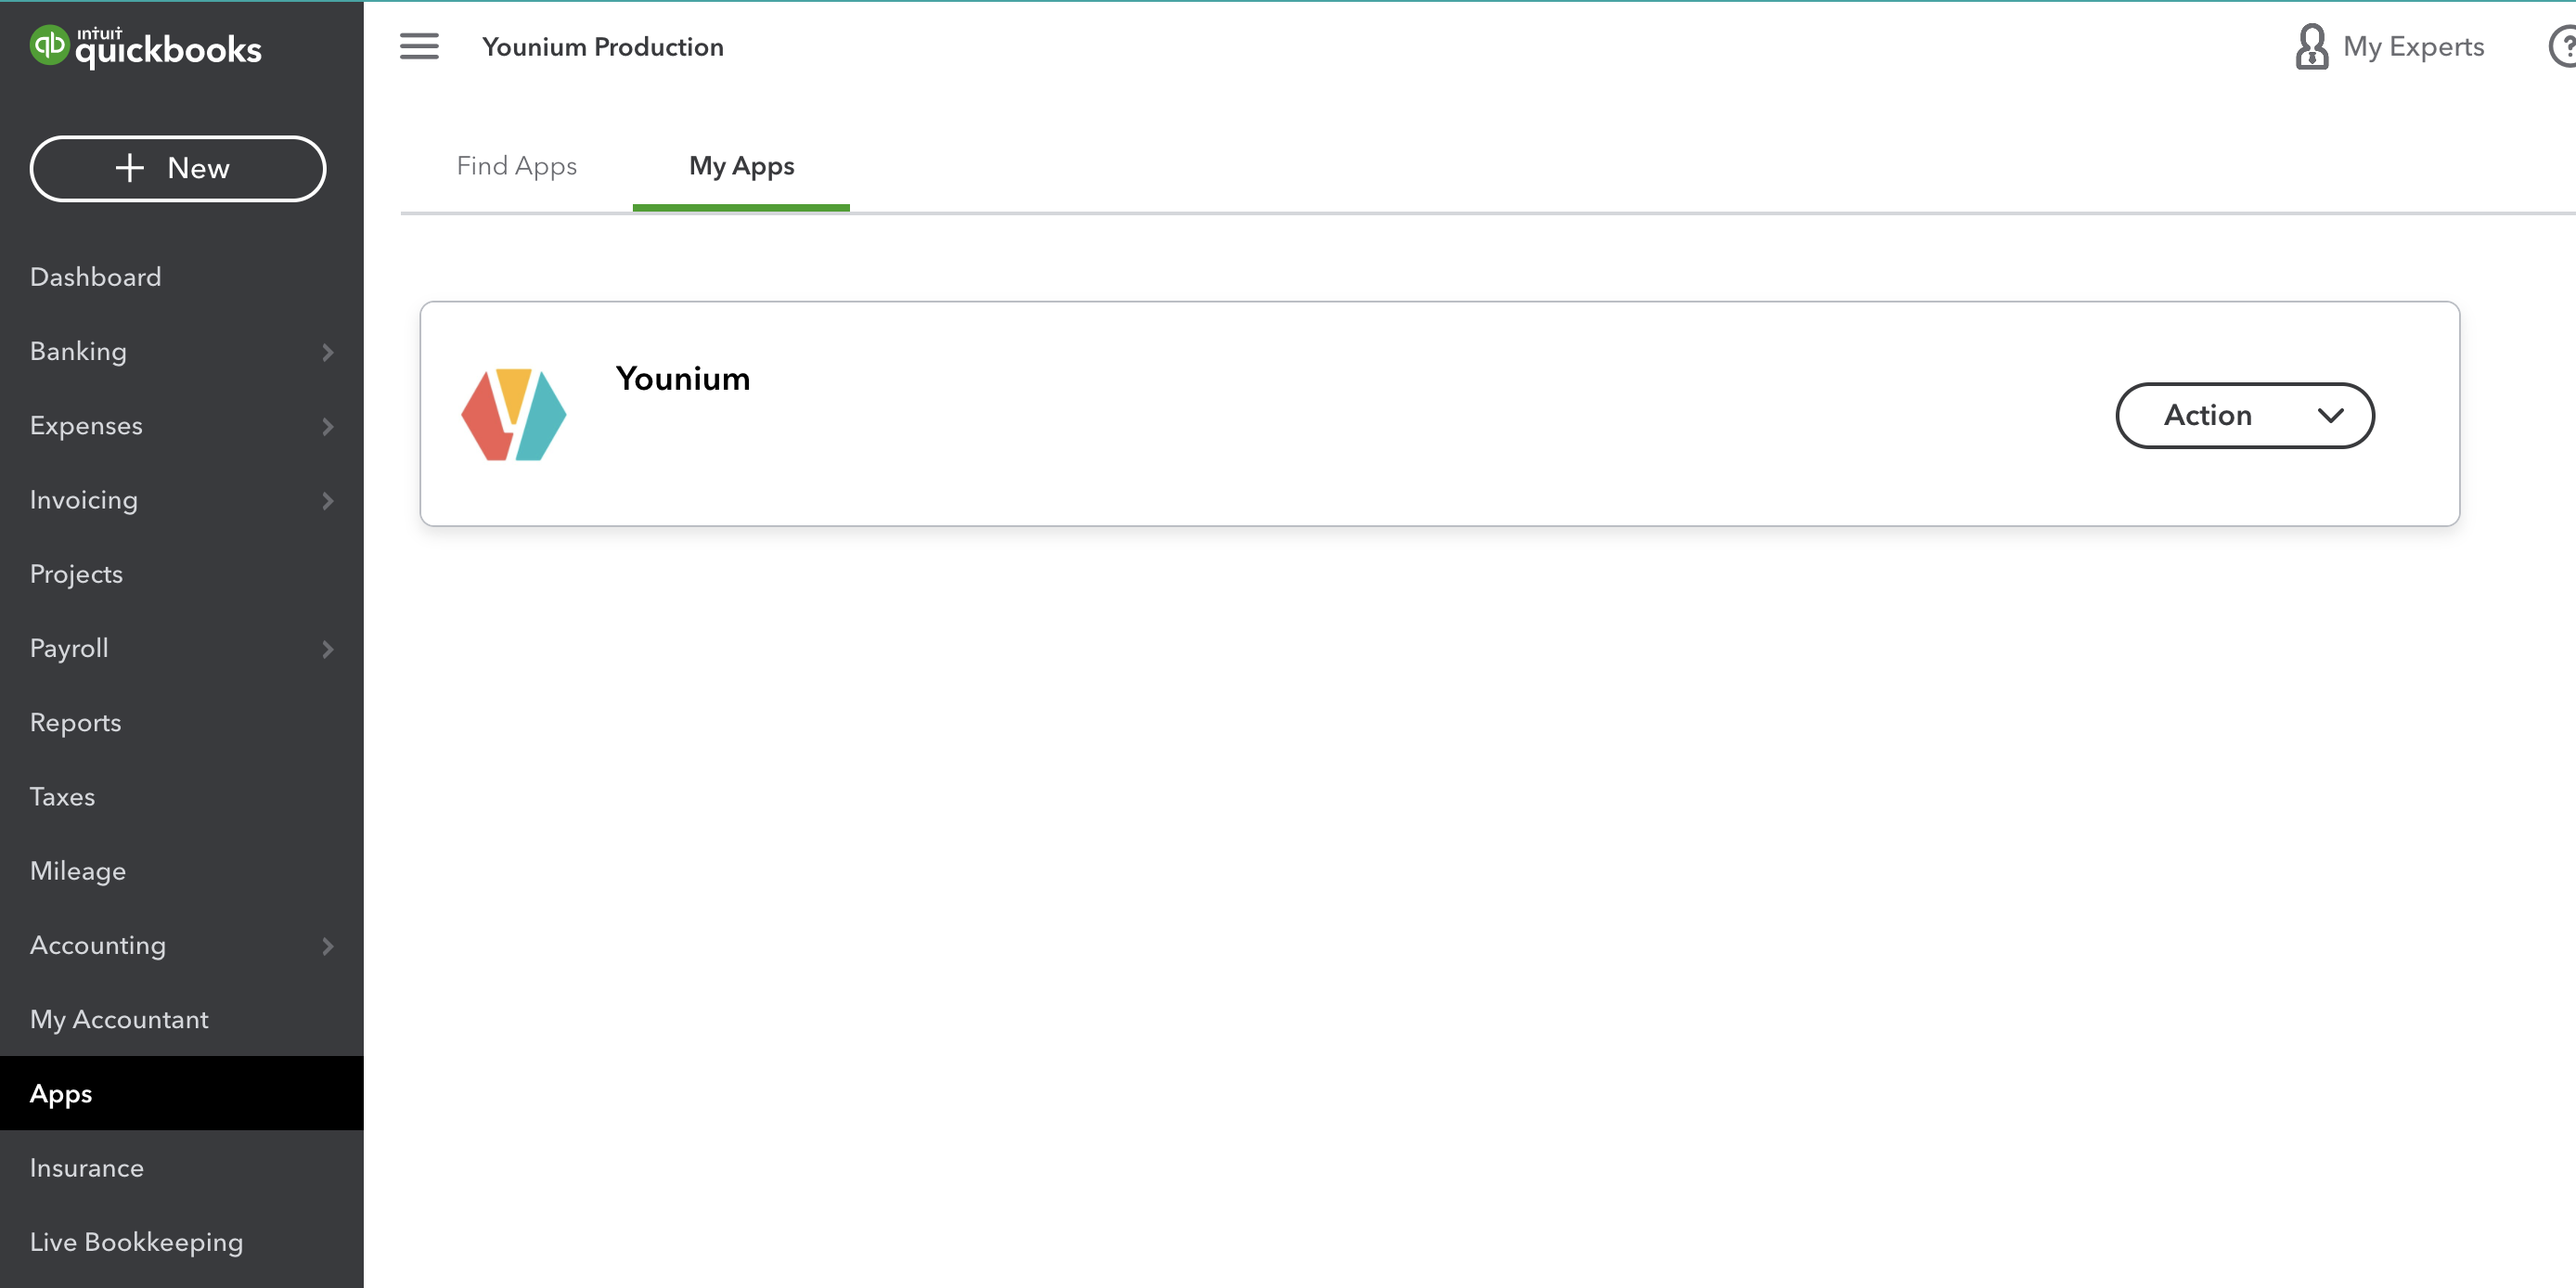
Task: Click the QuickBooks logo
Action: pos(146,47)
